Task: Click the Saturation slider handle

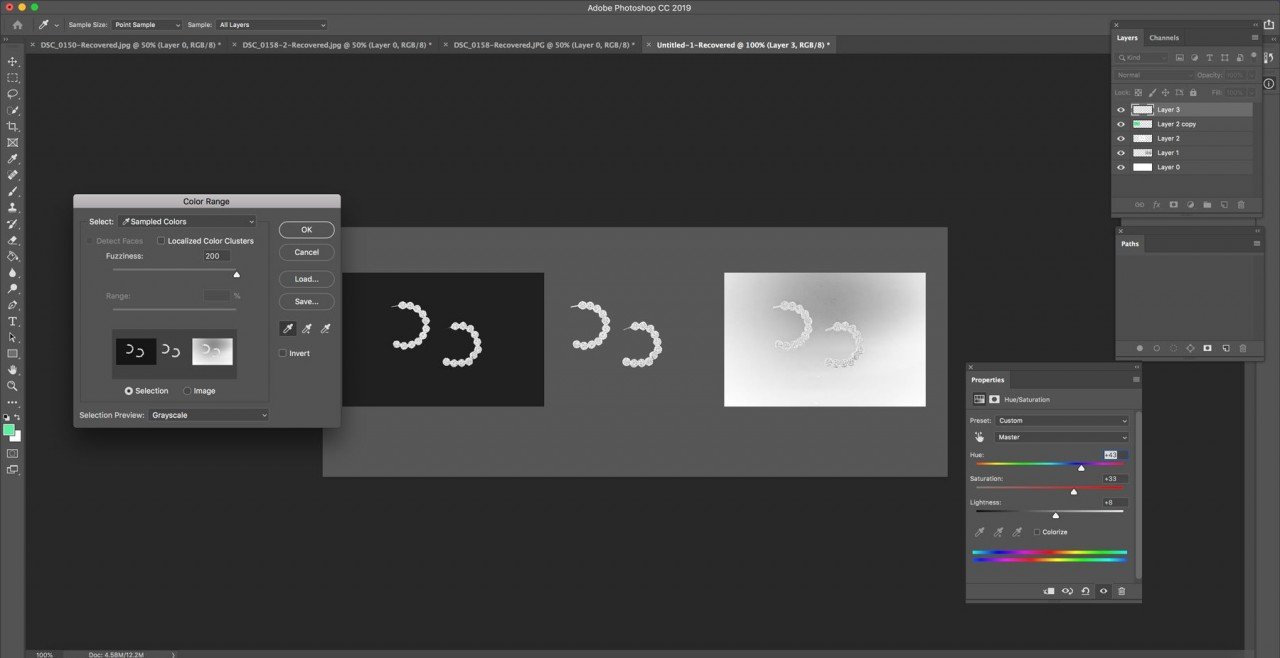Action: click(x=1074, y=492)
